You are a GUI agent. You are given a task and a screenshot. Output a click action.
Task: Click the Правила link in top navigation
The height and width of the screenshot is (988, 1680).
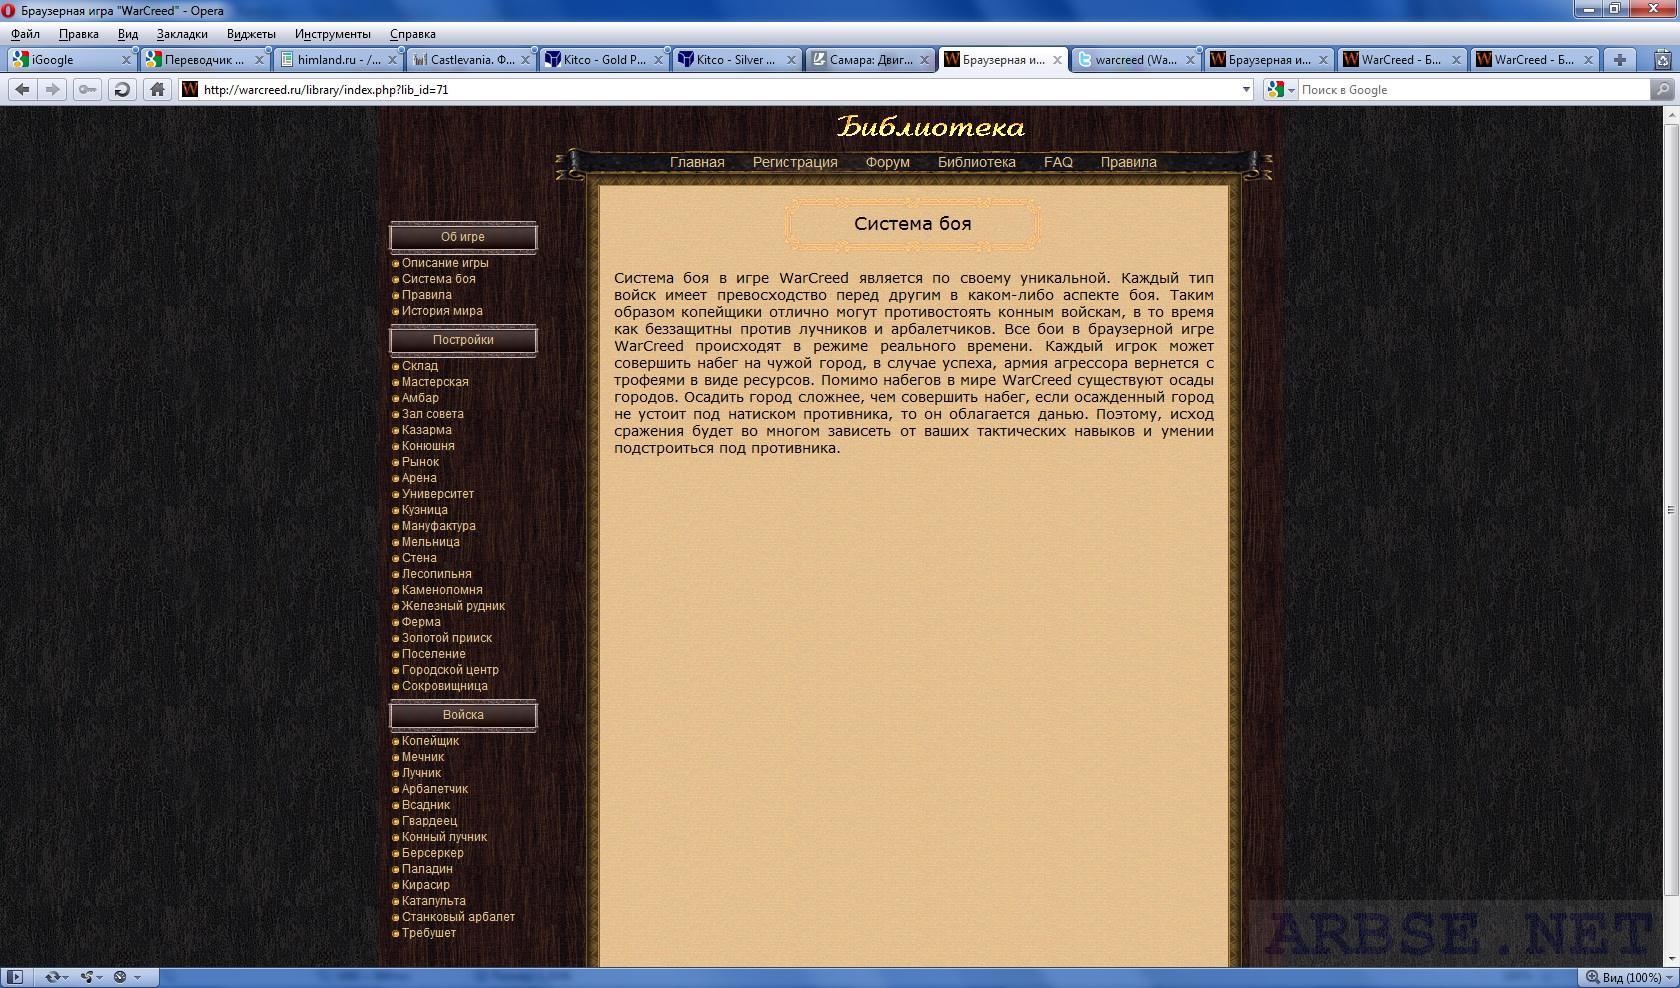[1128, 162]
